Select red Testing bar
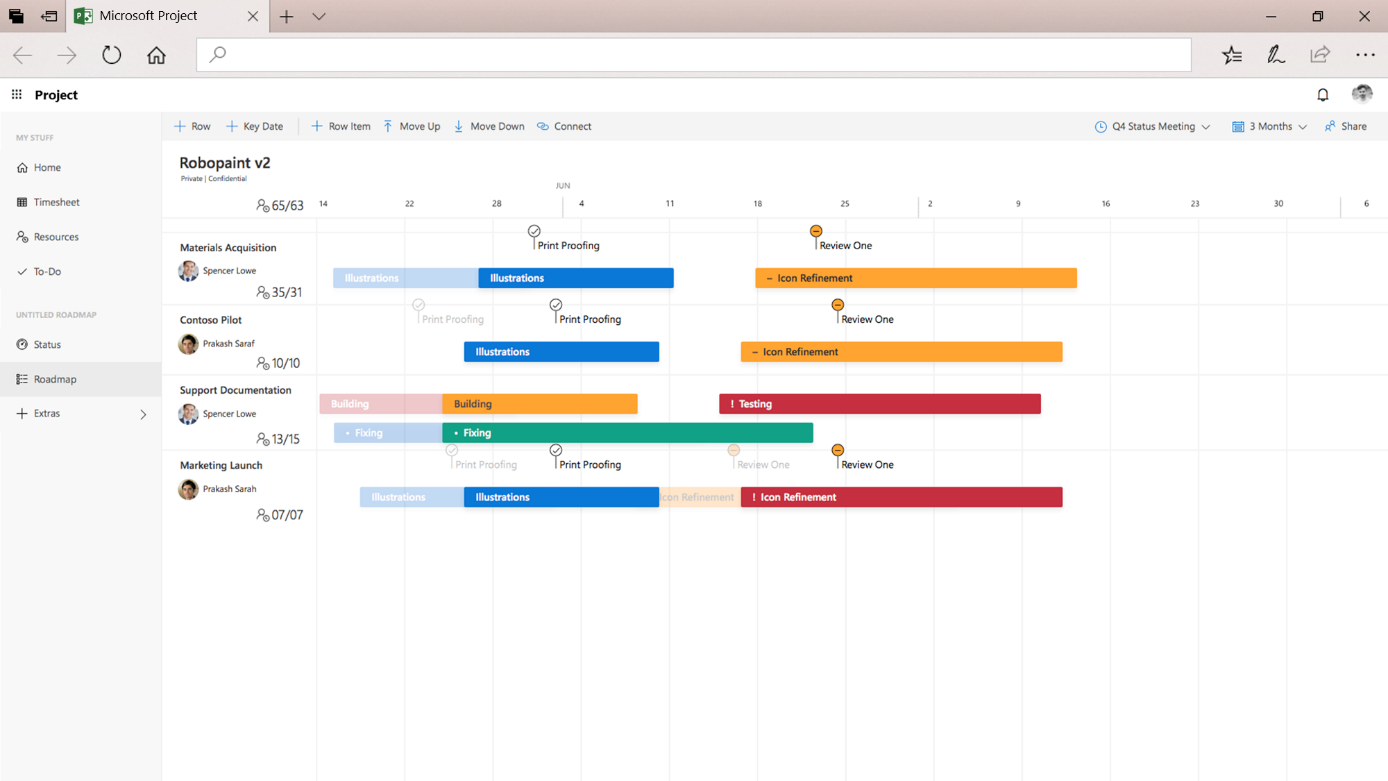Image resolution: width=1388 pixels, height=781 pixels. point(880,404)
